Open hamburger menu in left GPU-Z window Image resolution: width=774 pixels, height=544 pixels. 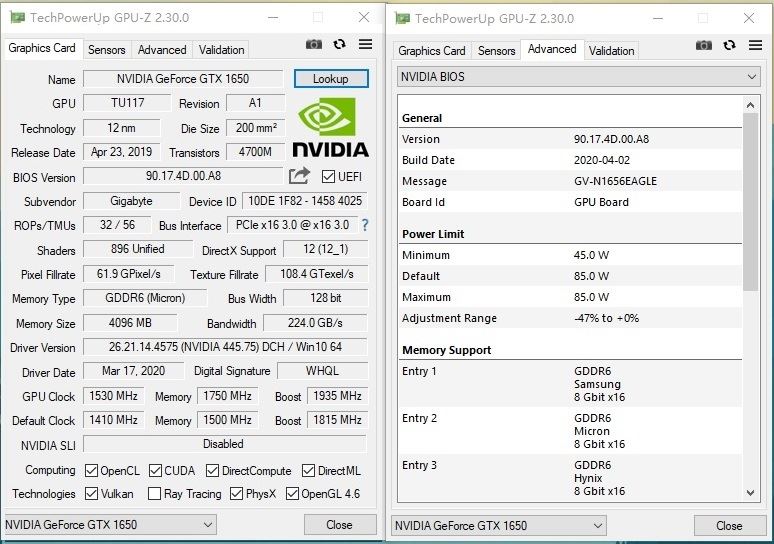(365, 44)
